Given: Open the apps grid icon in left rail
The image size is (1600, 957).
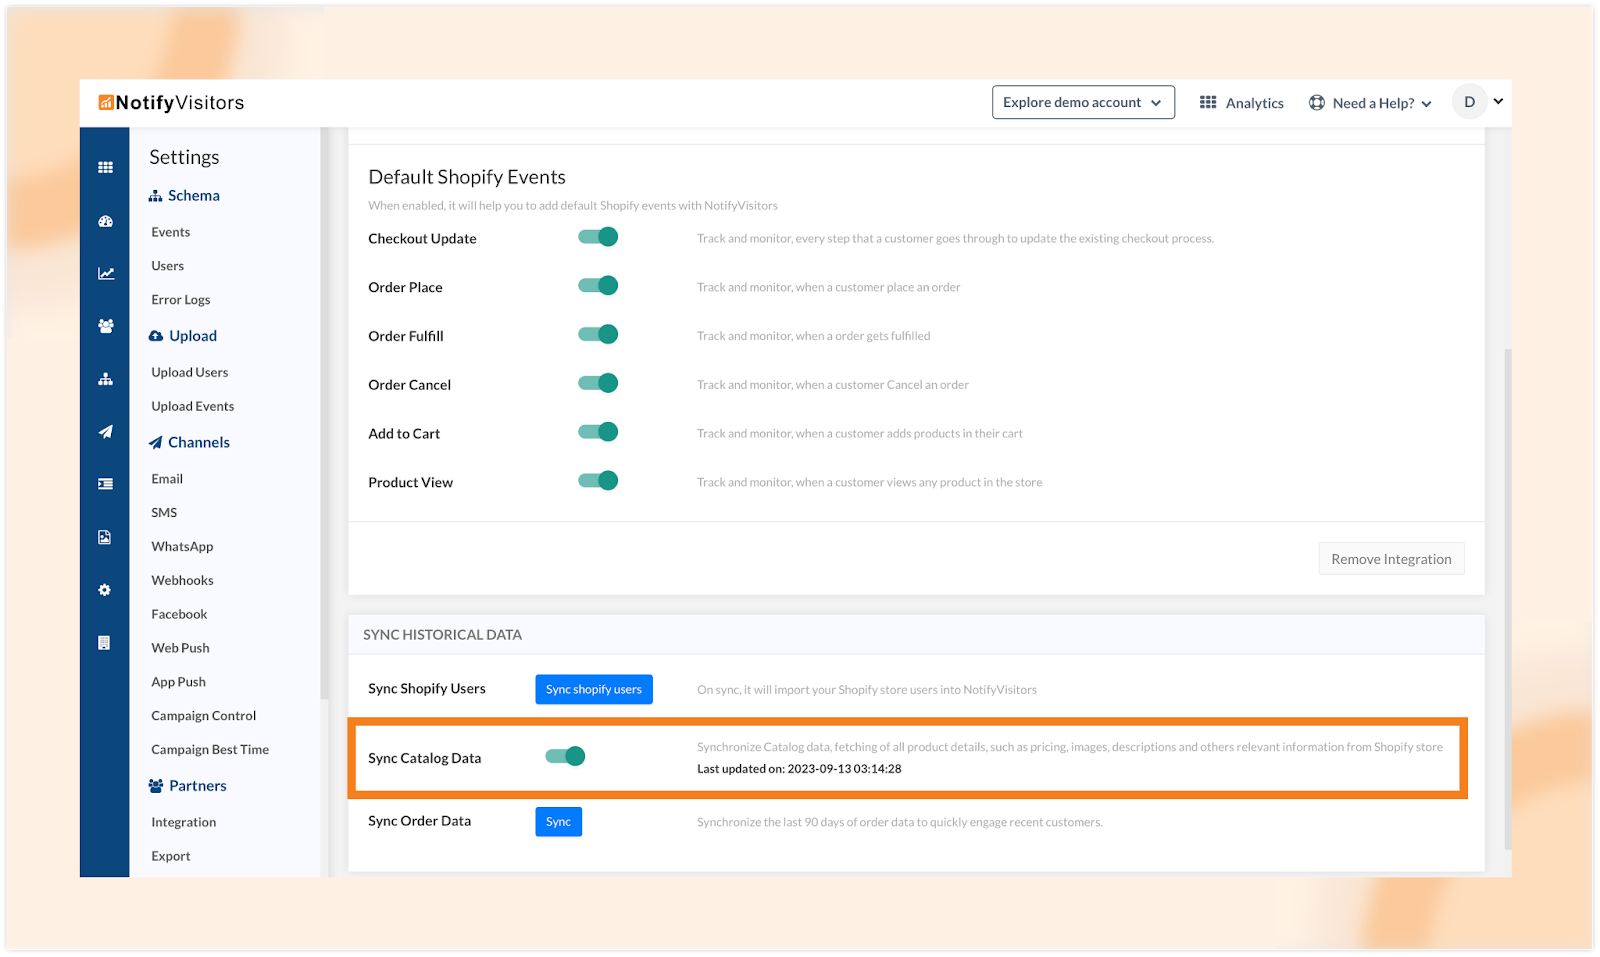Looking at the screenshot, I should tap(105, 168).
